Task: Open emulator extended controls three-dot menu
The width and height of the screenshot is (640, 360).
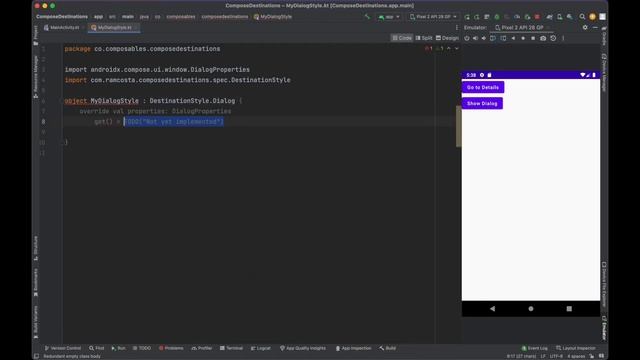Action: [x=563, y=38]
